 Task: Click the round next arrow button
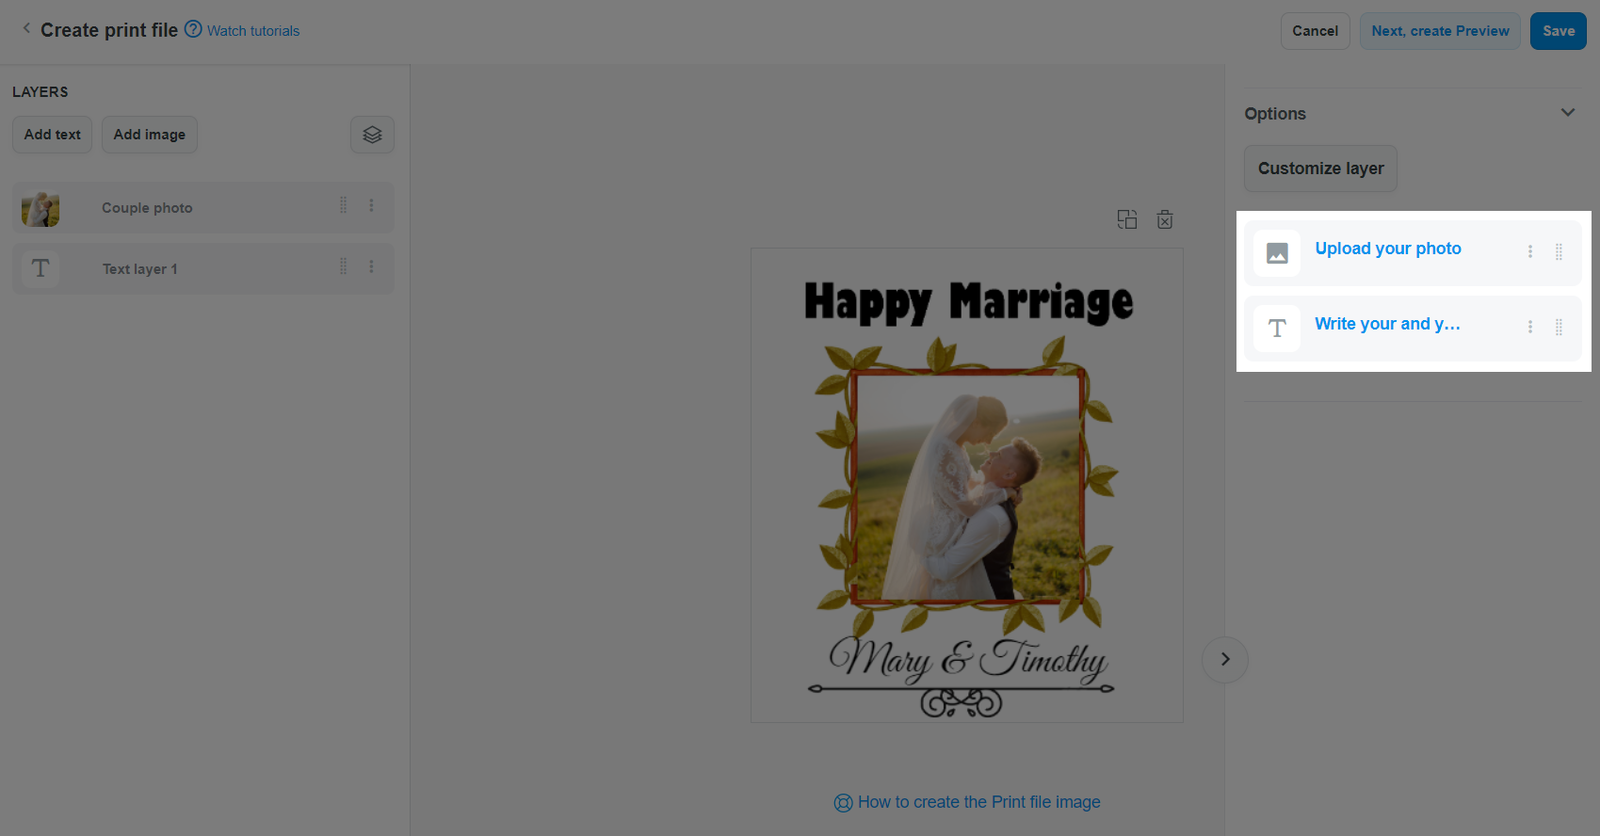tap(1225, 660)
